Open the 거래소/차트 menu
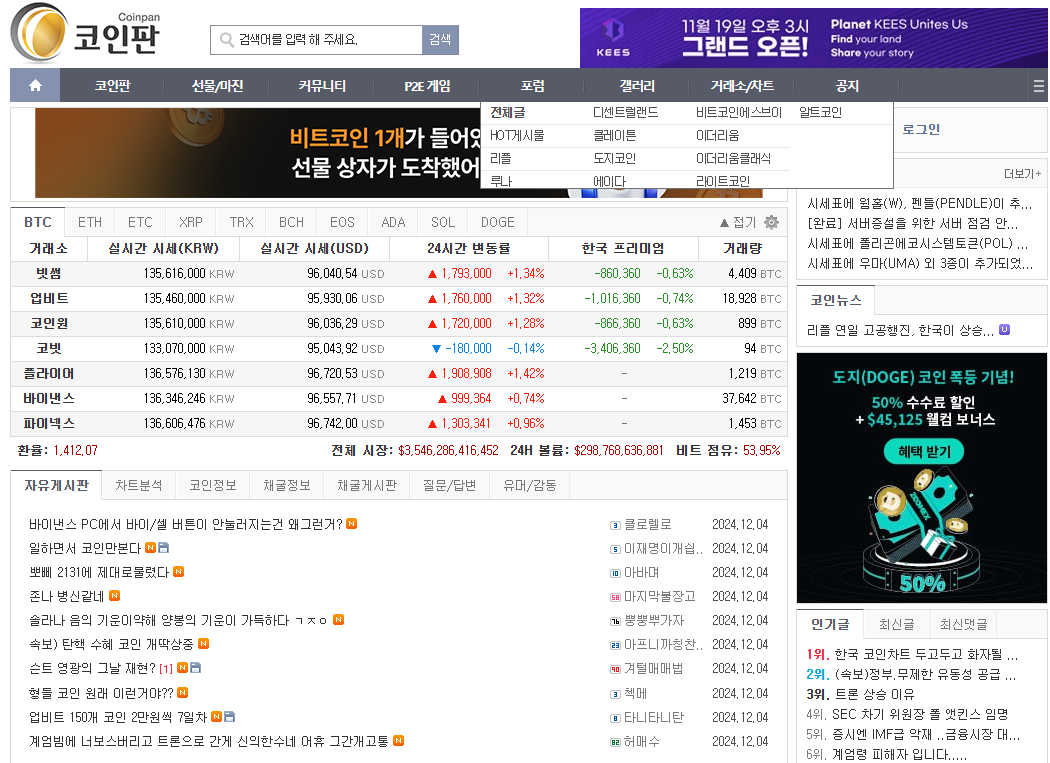 (x=742, y=86)
